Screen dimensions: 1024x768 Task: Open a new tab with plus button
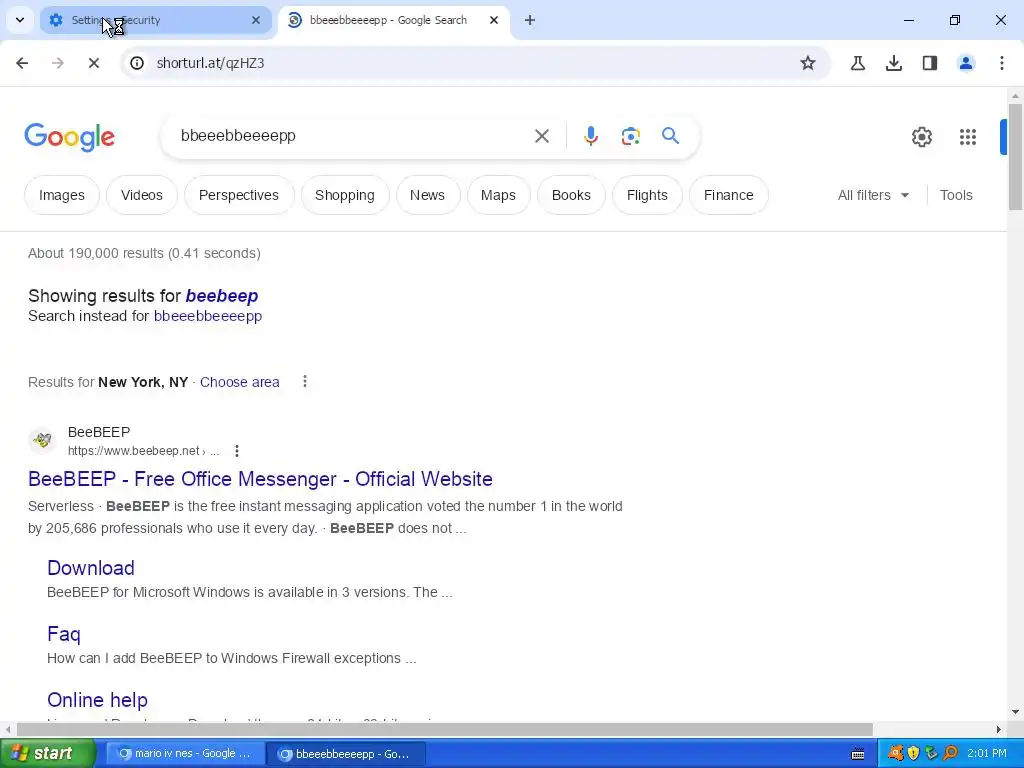530,20
